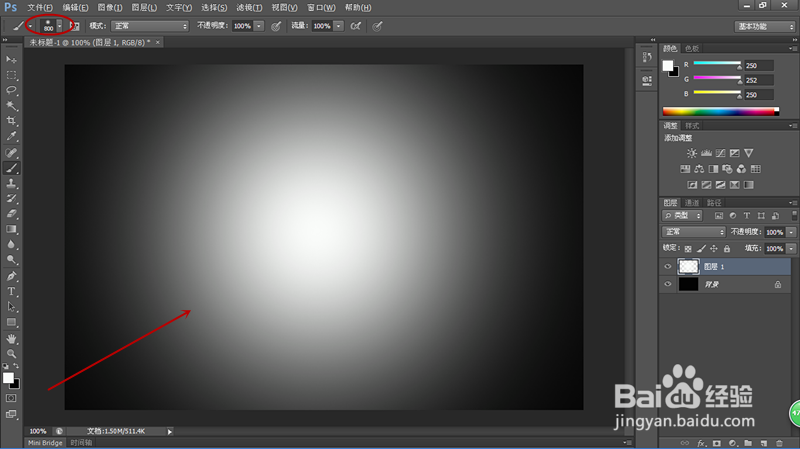
Task: Switch to the 色板 tab
Action: pos(692,48)
